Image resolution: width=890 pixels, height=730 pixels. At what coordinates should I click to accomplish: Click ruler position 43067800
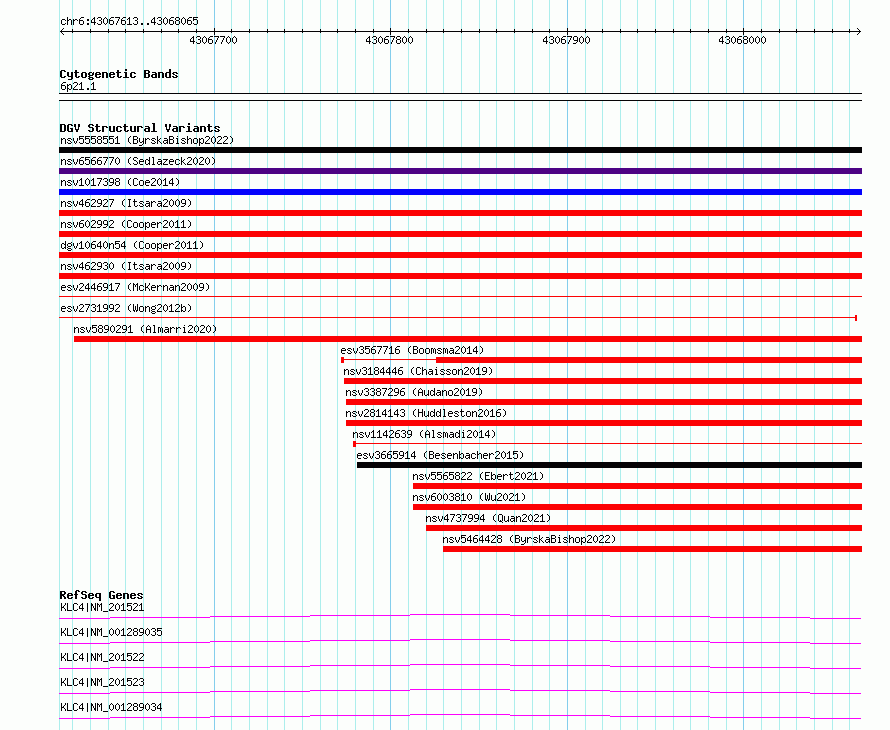(389, 40)
